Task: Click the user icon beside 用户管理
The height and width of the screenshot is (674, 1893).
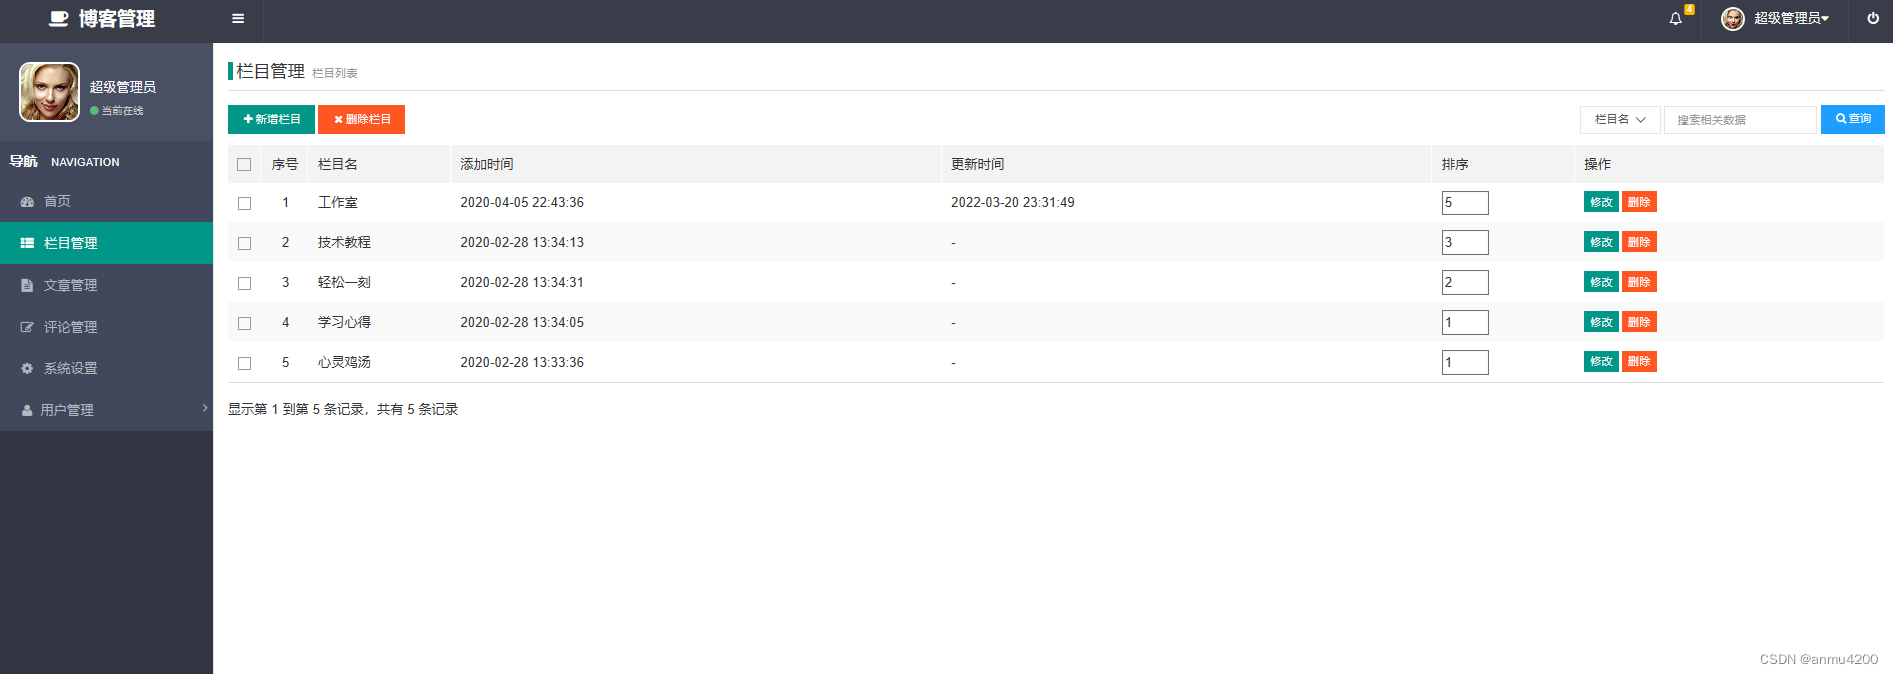Action: [27, 410]
